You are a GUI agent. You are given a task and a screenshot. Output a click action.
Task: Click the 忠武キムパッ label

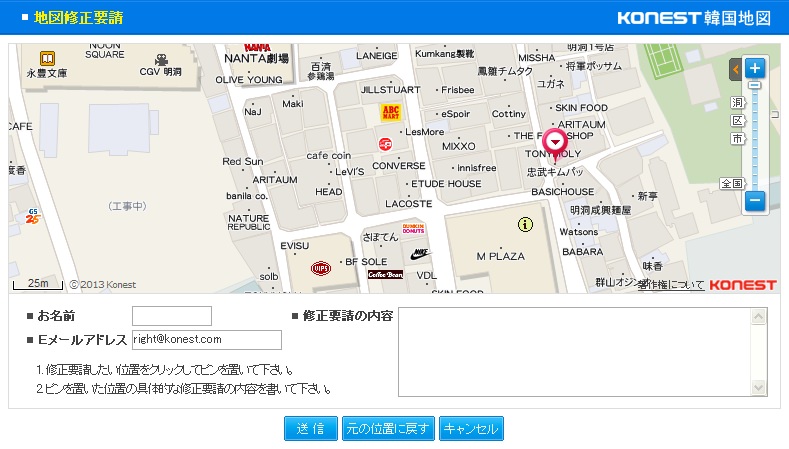pyautogui.click(x=555, y=172)
